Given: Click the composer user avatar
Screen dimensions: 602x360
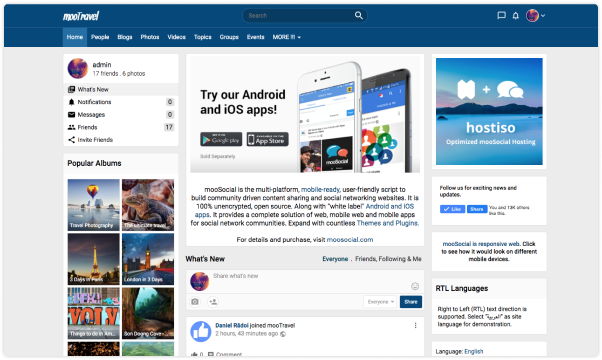Looking at the screenshot, I should [x=200, y=281].
